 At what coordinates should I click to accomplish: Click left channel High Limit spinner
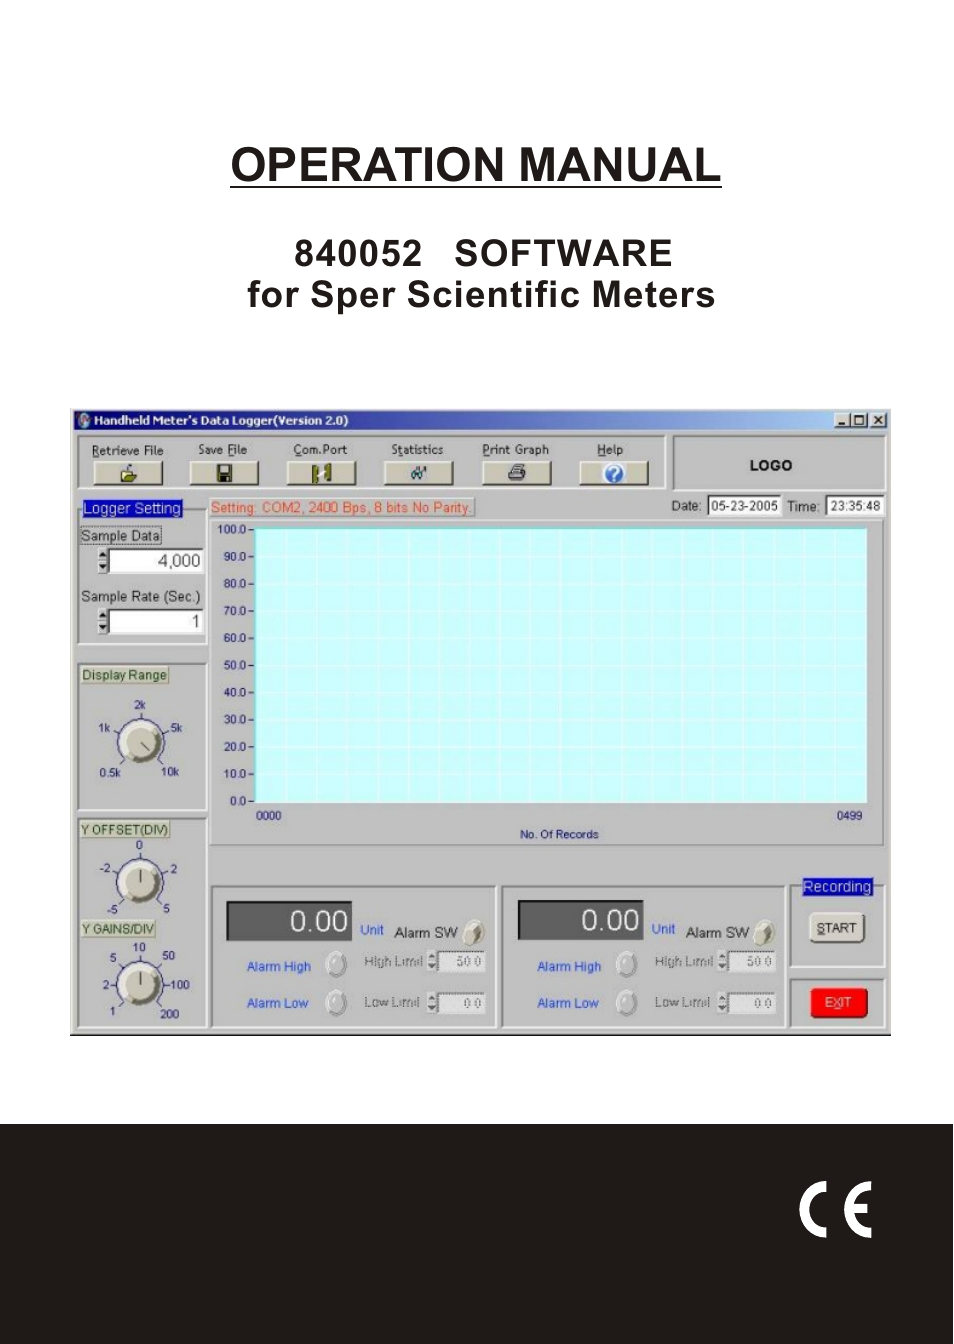click(433, 962)
